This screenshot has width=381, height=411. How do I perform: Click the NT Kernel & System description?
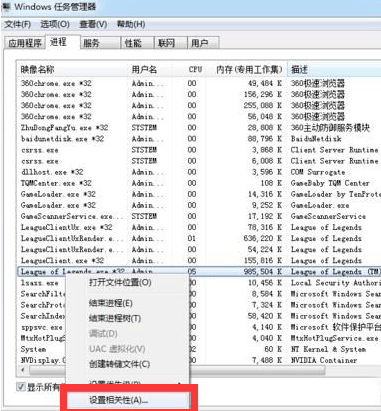pyautogui.click(x=328, y=349)
